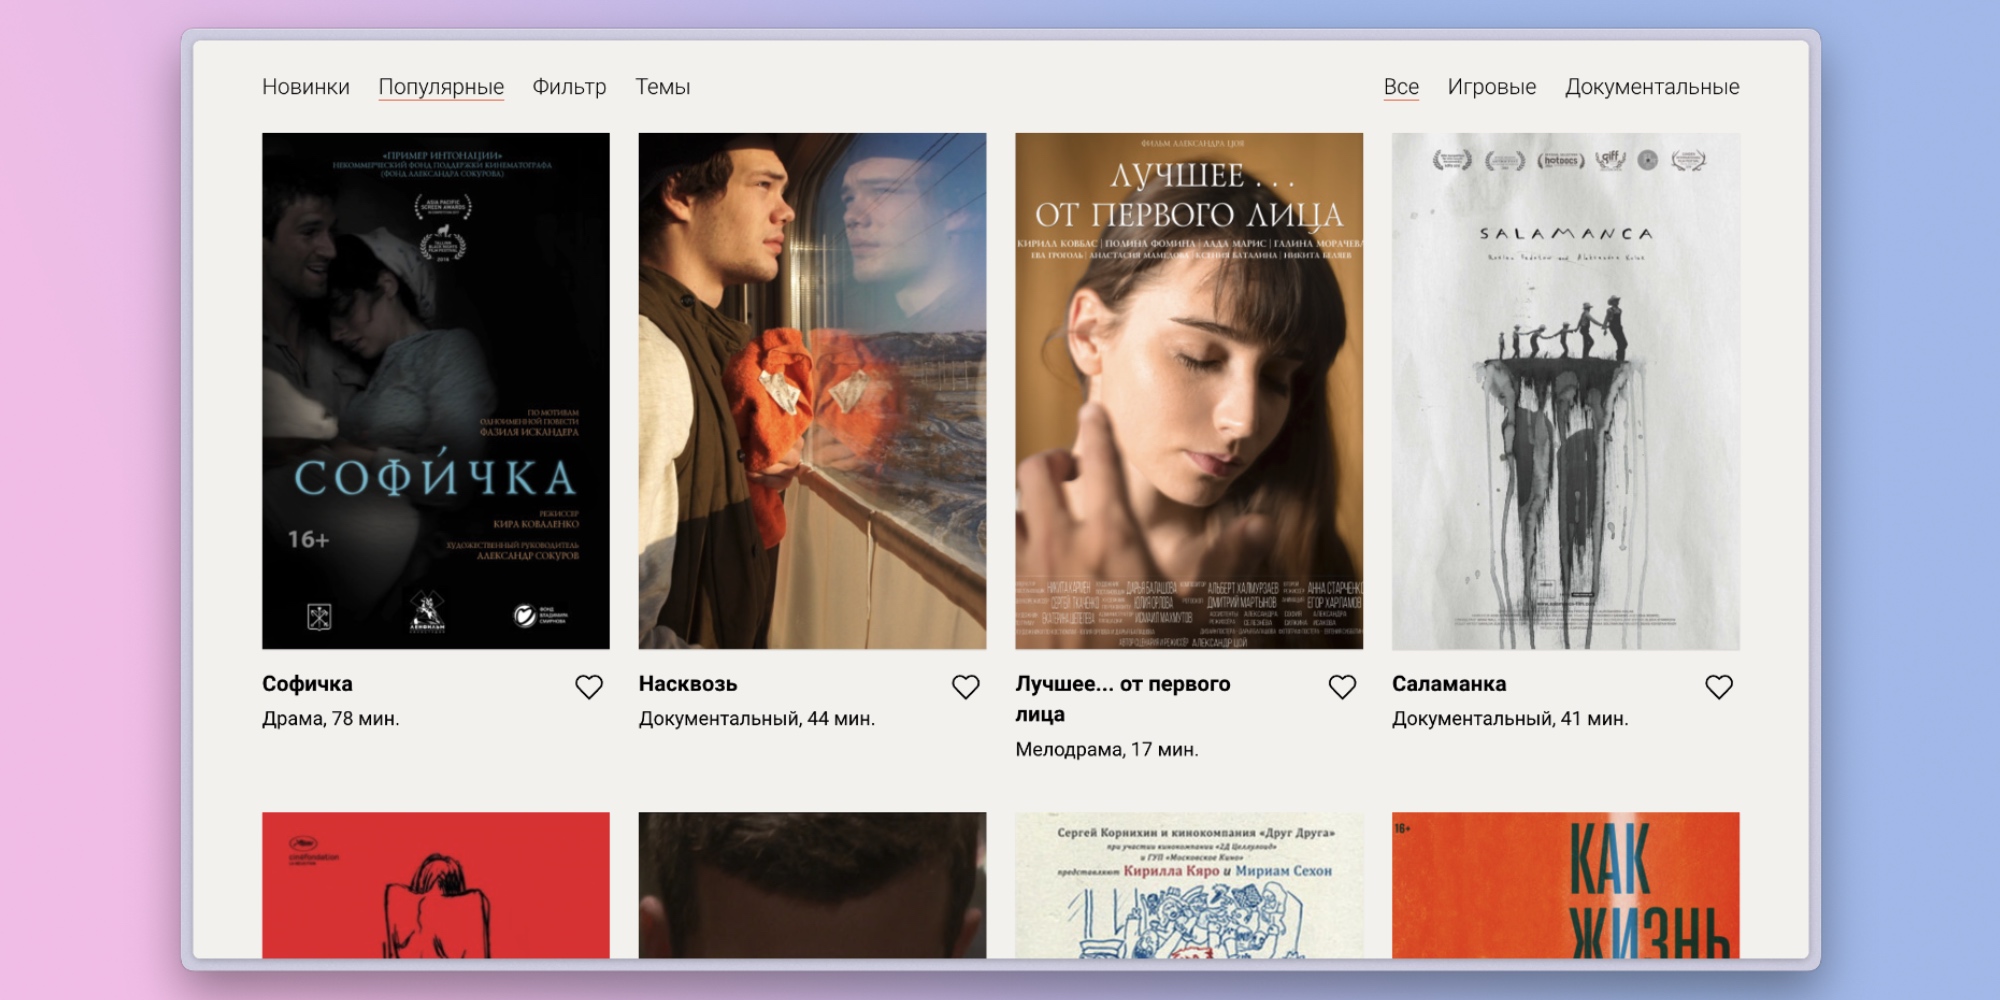The image size is (2000, 1000).
Task: Open the dark head close-up poster
Action: pos(812,885)
